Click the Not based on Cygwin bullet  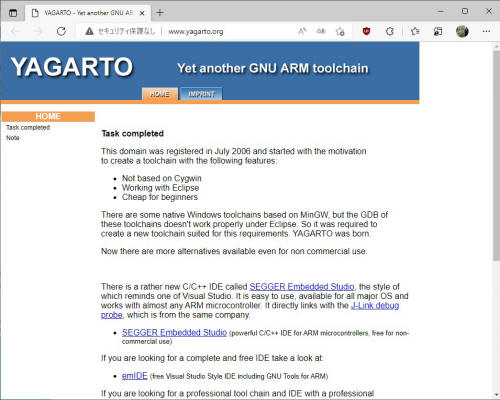(x=161, y=178)
